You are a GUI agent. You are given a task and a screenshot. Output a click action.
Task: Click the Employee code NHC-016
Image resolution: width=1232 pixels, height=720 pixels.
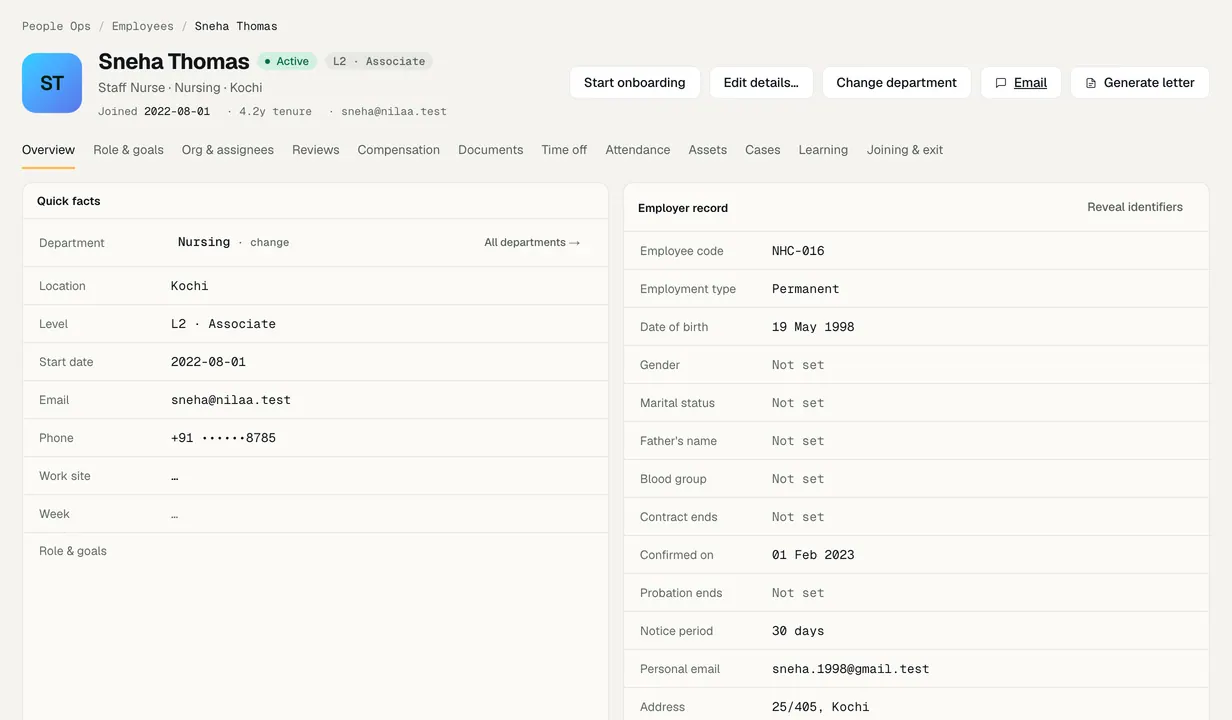[x=798, y=251]
